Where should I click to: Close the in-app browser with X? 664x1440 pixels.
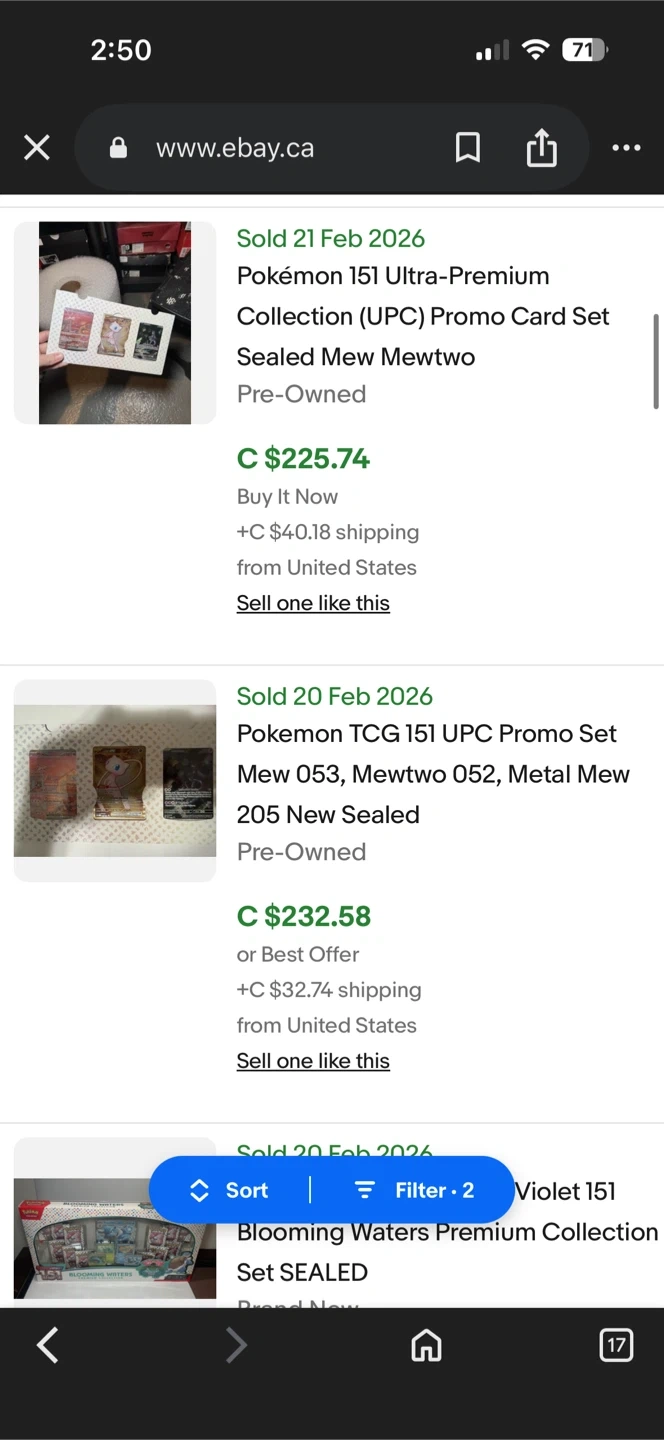(x=37, y=149)
